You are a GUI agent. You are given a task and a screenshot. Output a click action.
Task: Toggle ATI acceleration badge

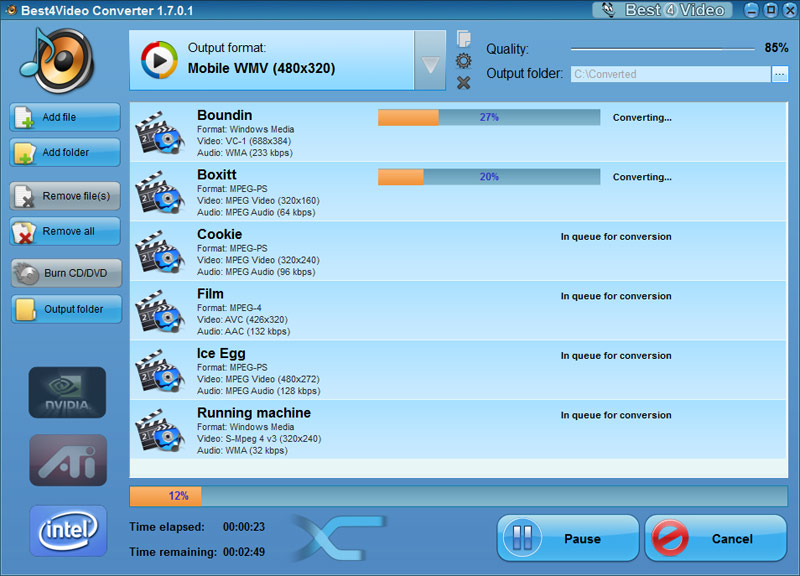[x=68, y=460]
